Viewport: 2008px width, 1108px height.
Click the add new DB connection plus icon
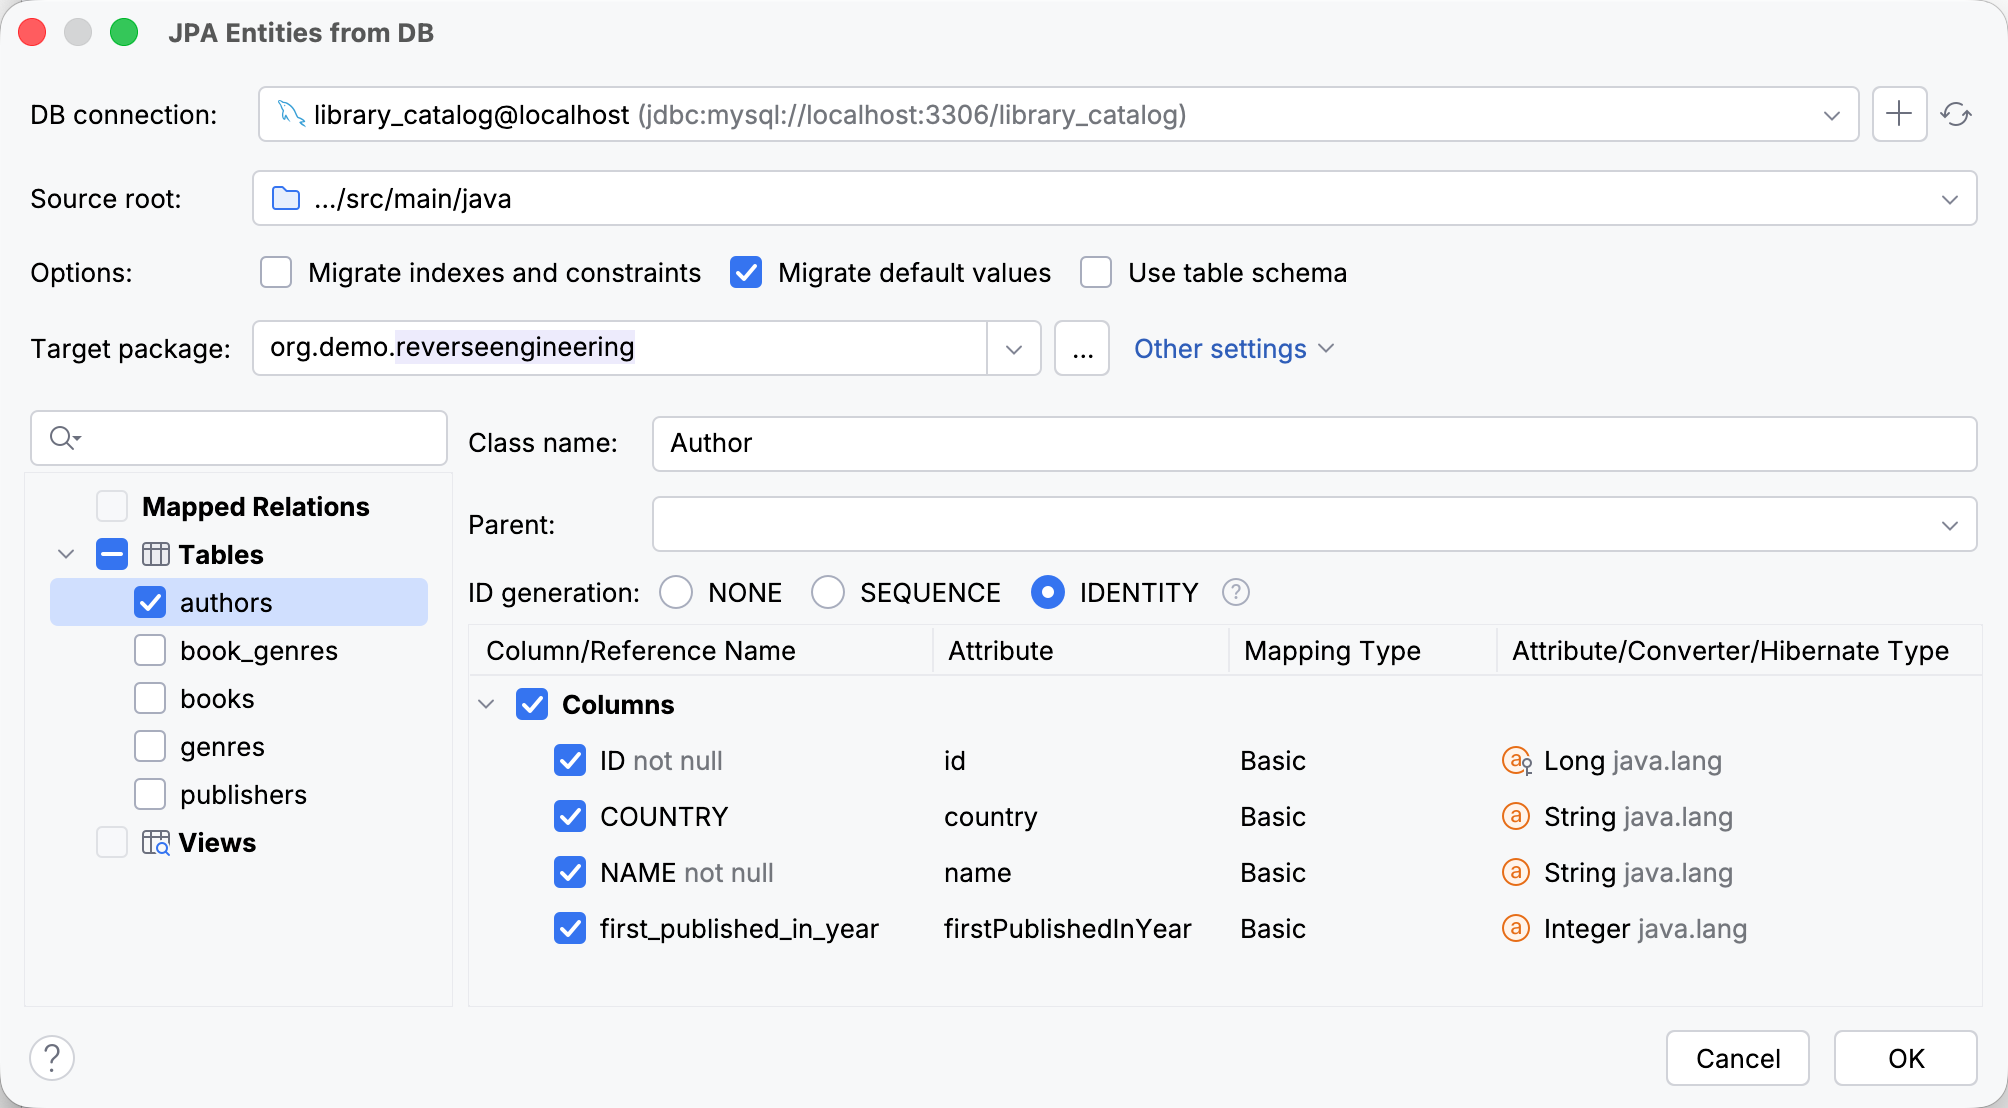(1899, 114)
